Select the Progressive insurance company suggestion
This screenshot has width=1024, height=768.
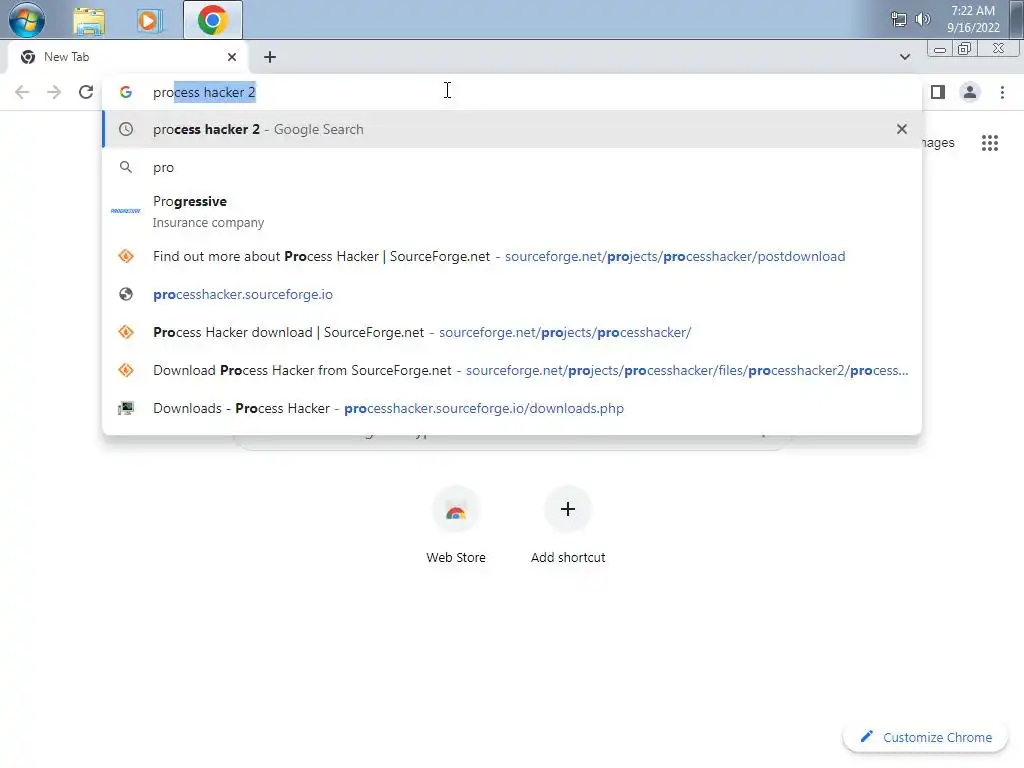511,211
